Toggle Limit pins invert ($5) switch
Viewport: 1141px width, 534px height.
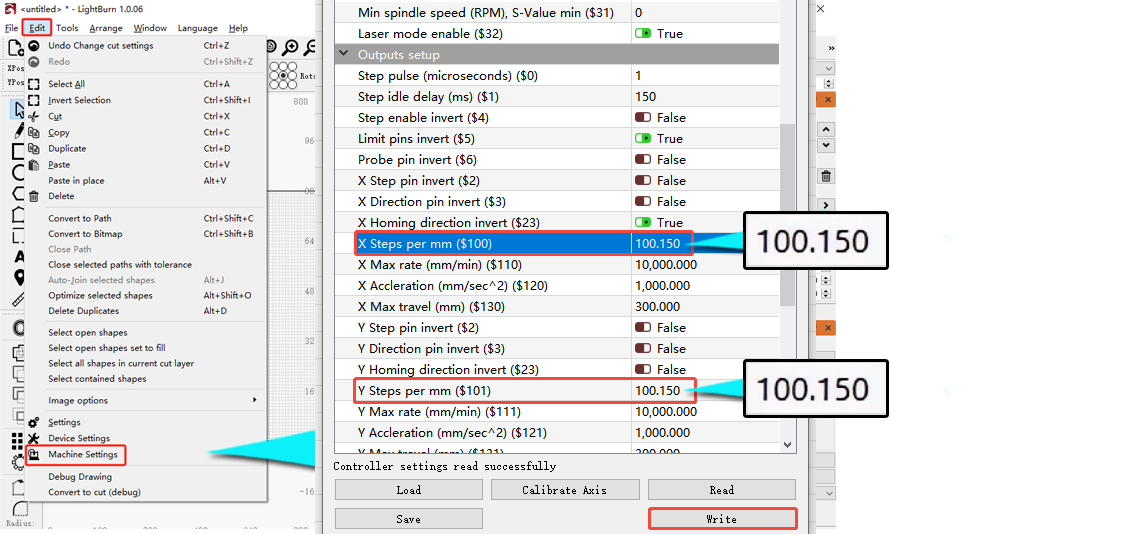(643, 138)
